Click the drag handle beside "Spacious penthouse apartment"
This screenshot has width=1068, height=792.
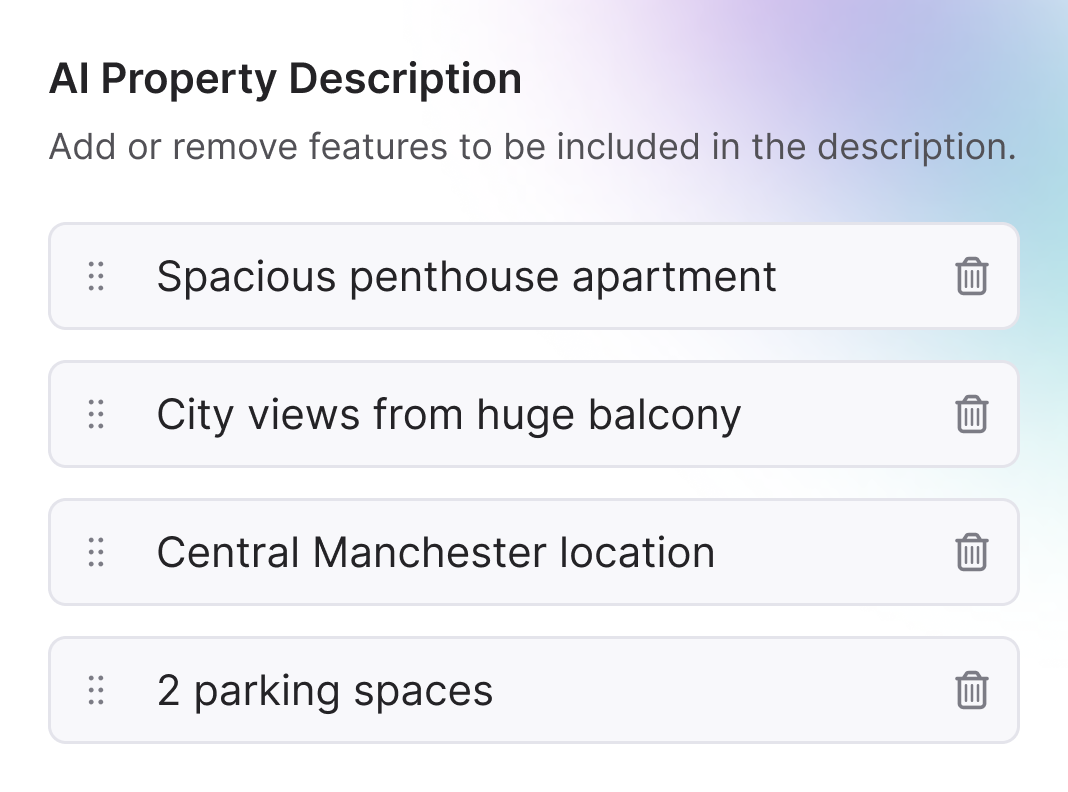(x=96, y=275)
